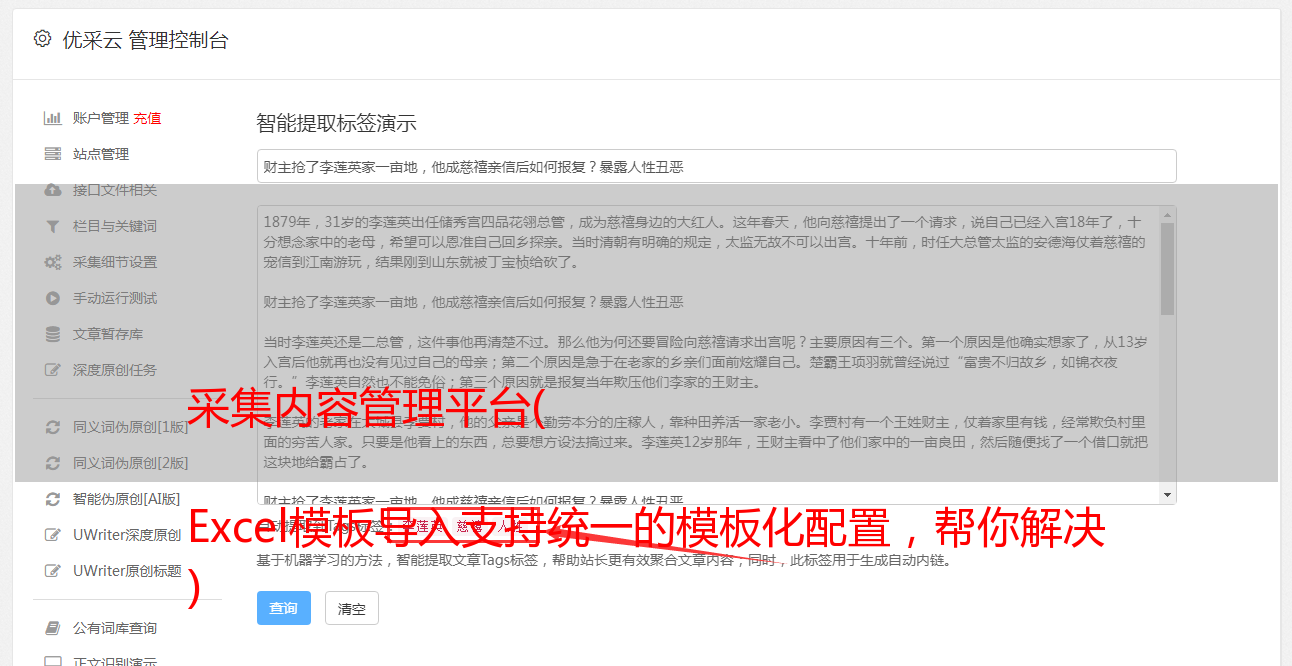
Task: Click the book icon next to 公有词库查询
Action: [x=53, y=628]
